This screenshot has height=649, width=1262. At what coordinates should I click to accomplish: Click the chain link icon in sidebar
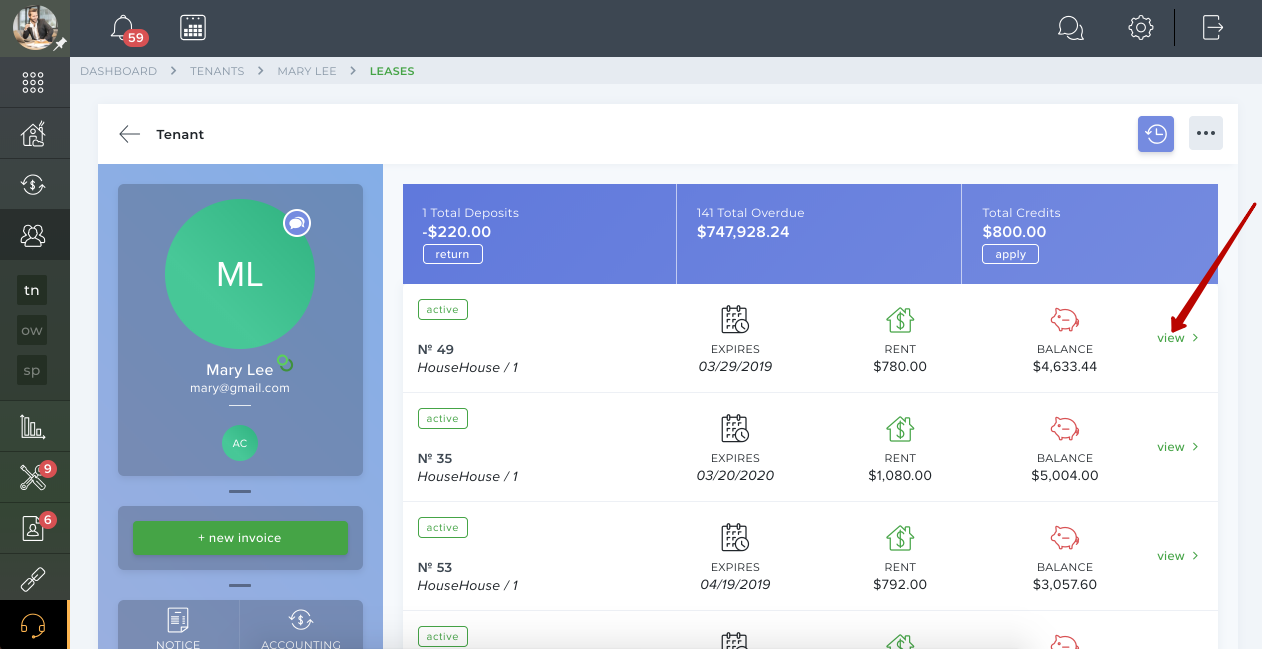(33, 579)
